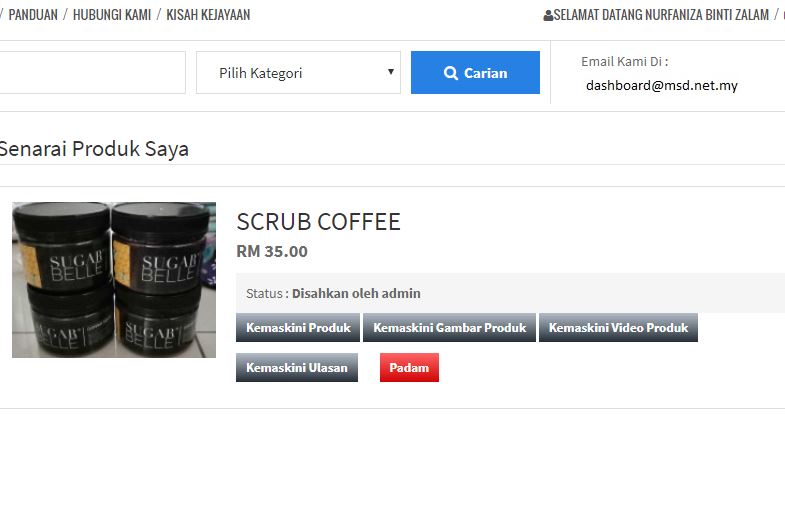Click the dashboard@msd.net.my email address
785x509 pixels.
662,85
